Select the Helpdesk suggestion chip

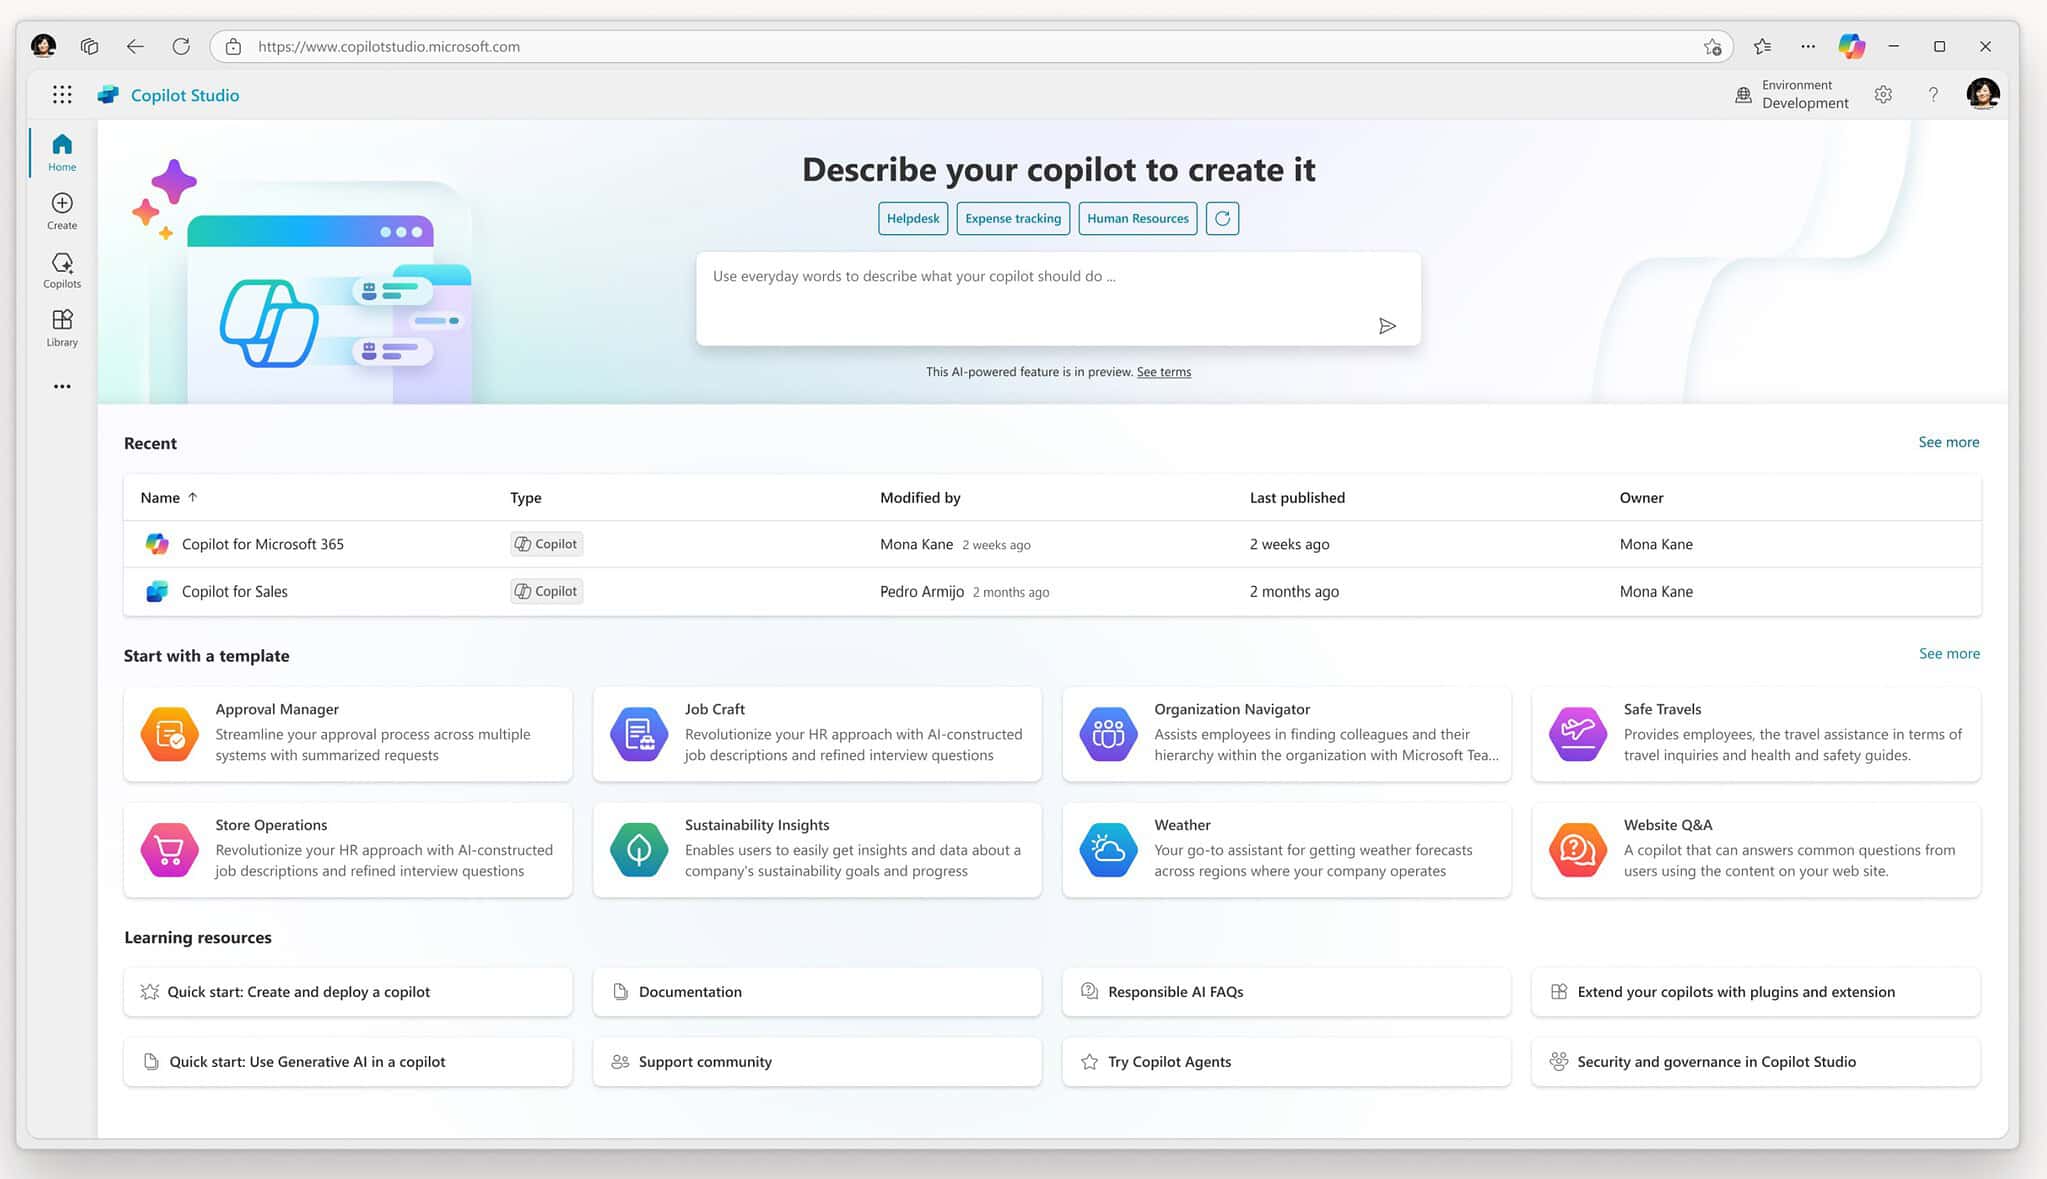pyautogui.click(x=912, y=218)
